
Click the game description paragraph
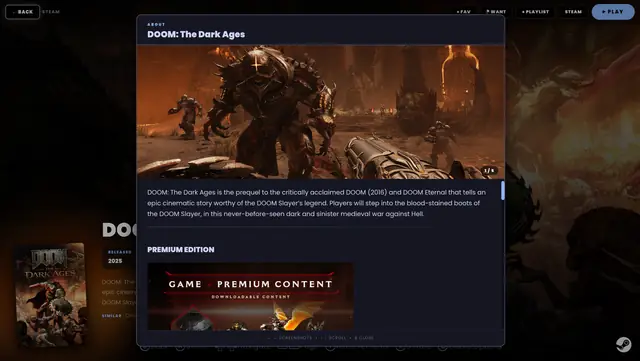[x=317, y=203]
